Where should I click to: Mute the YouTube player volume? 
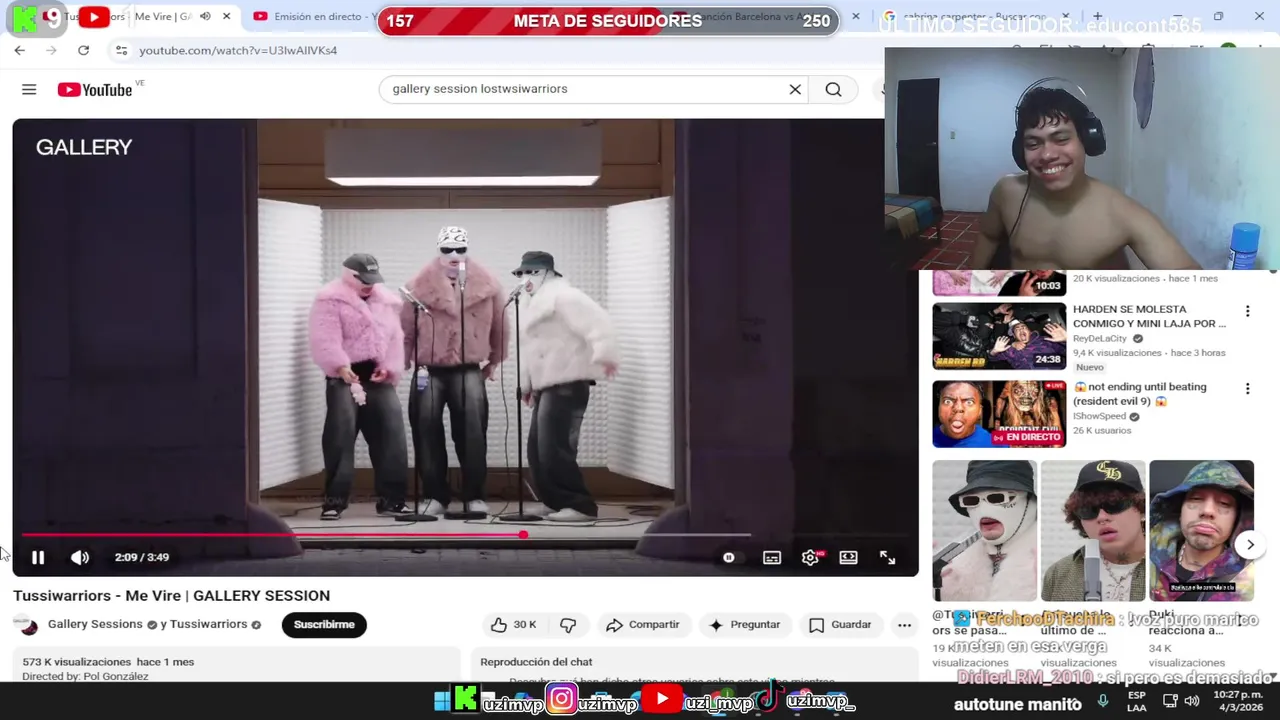80,557
